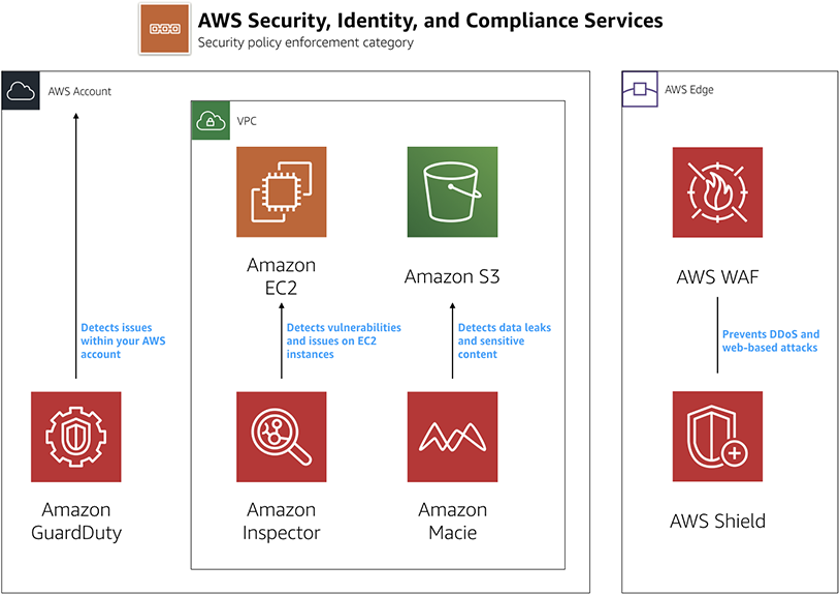
Task: Click the diagram title 'AWS Security, Identity, and Compliance Services'
Action: 430,20
